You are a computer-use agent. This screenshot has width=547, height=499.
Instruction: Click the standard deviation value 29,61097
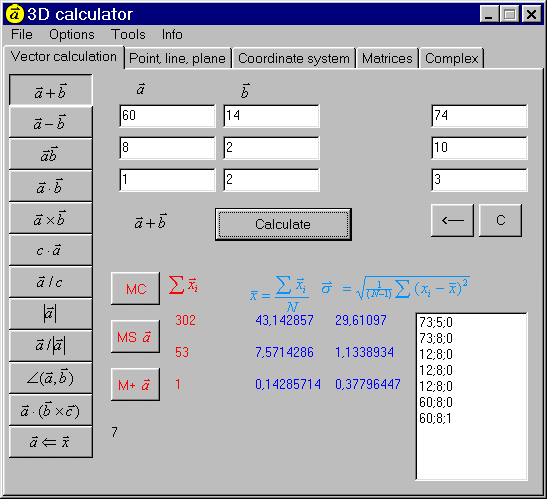coord(361,320)
